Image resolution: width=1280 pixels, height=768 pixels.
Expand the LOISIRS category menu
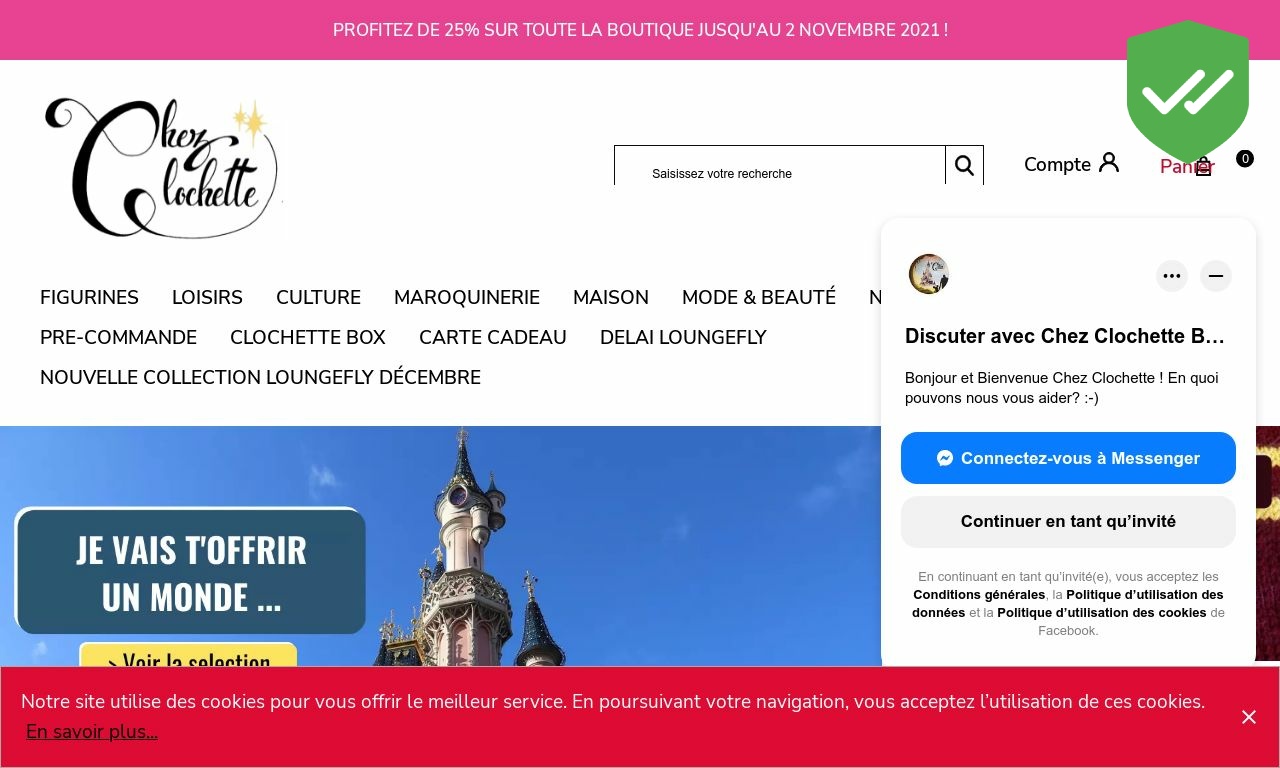207,297
